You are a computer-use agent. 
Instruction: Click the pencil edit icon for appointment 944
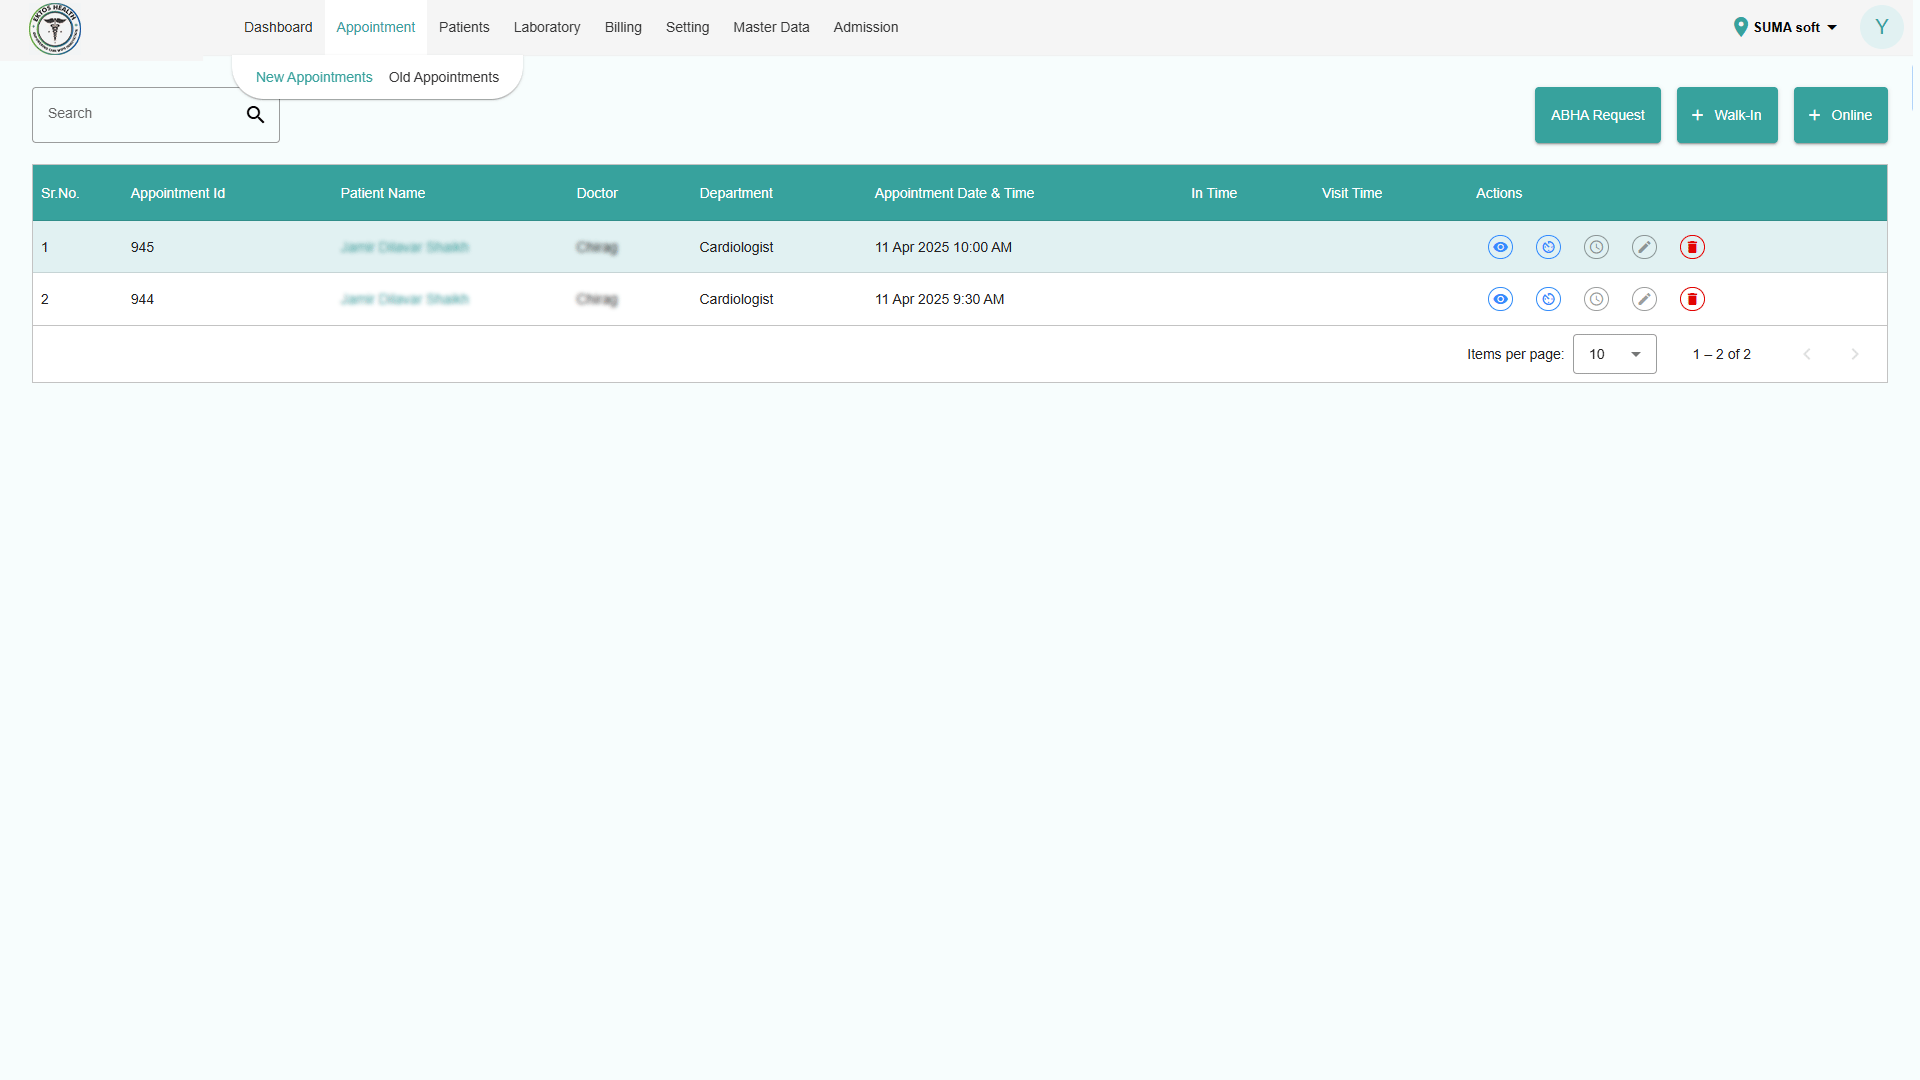[x=1644, y=299]
